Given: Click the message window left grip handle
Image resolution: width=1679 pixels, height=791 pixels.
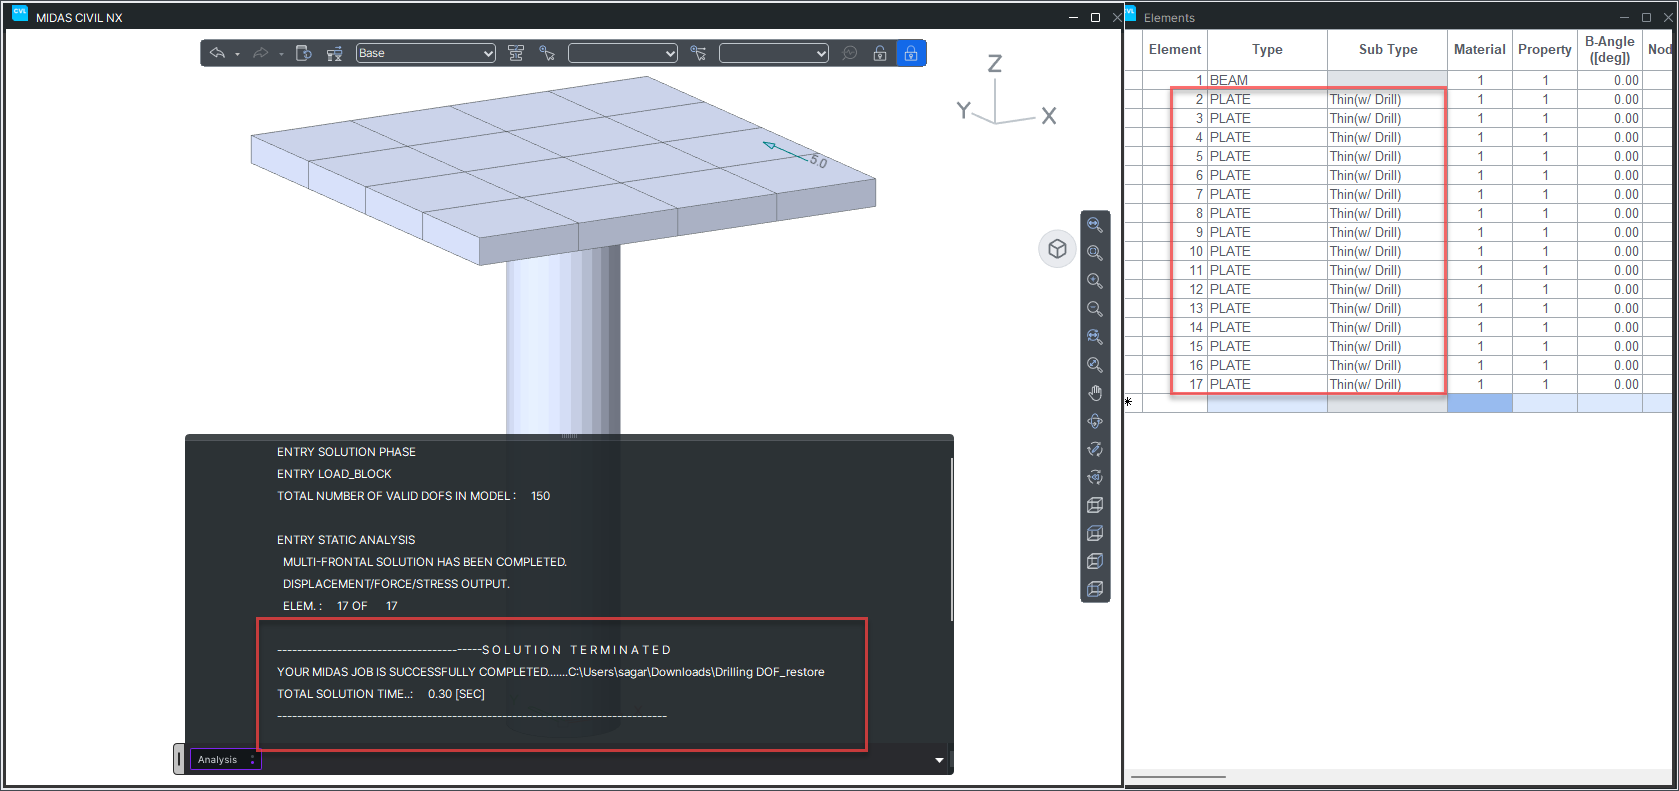Looking at the screenshot, I should coord(179,759).
